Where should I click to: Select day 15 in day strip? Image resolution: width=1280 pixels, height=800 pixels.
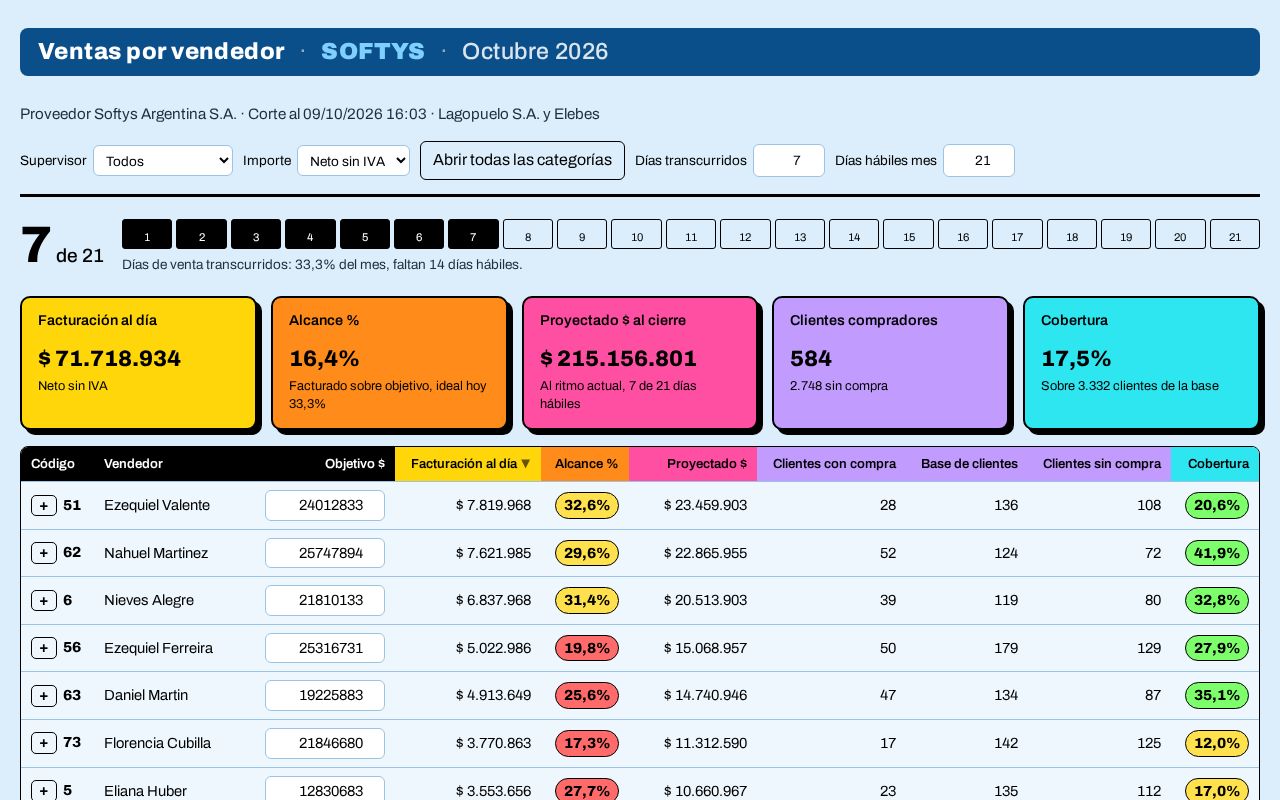(909, 234)
